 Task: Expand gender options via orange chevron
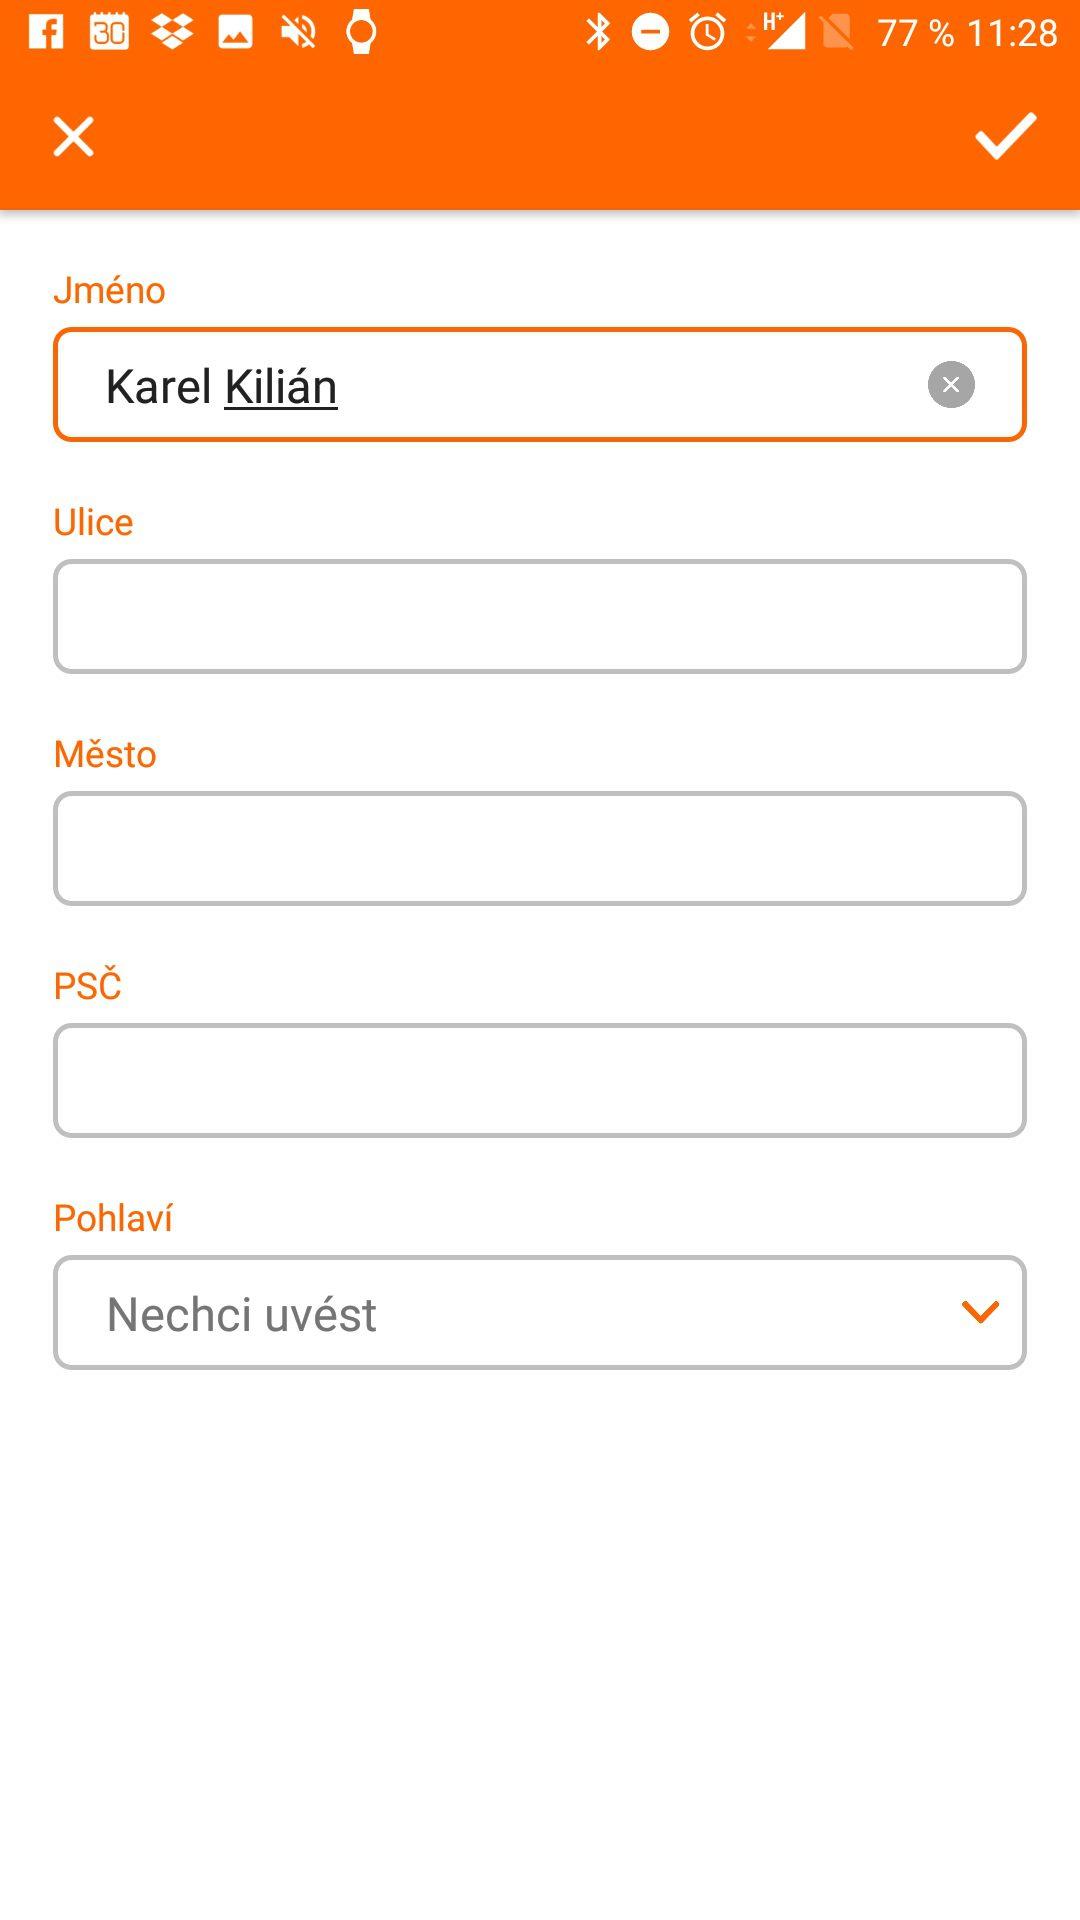(x=980, y=1312)
